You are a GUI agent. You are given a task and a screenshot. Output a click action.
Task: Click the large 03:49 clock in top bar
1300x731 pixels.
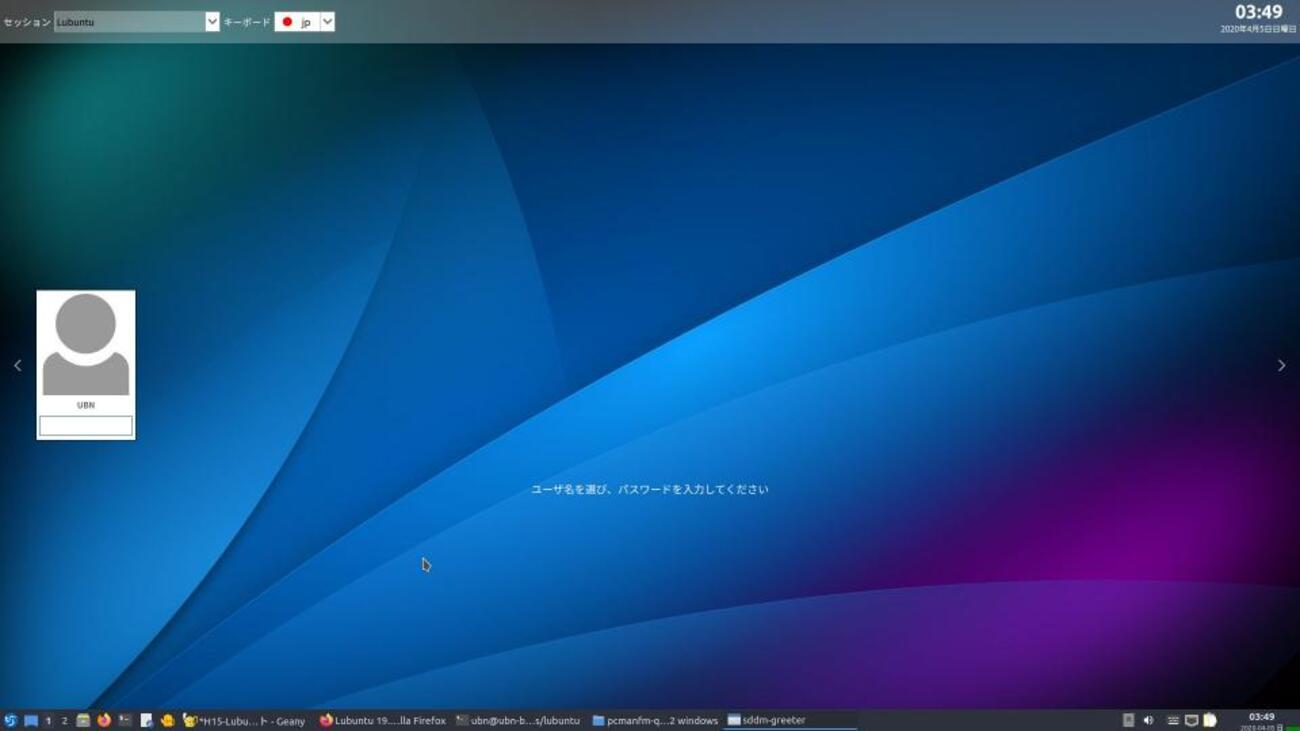(x=1258, y=12)
